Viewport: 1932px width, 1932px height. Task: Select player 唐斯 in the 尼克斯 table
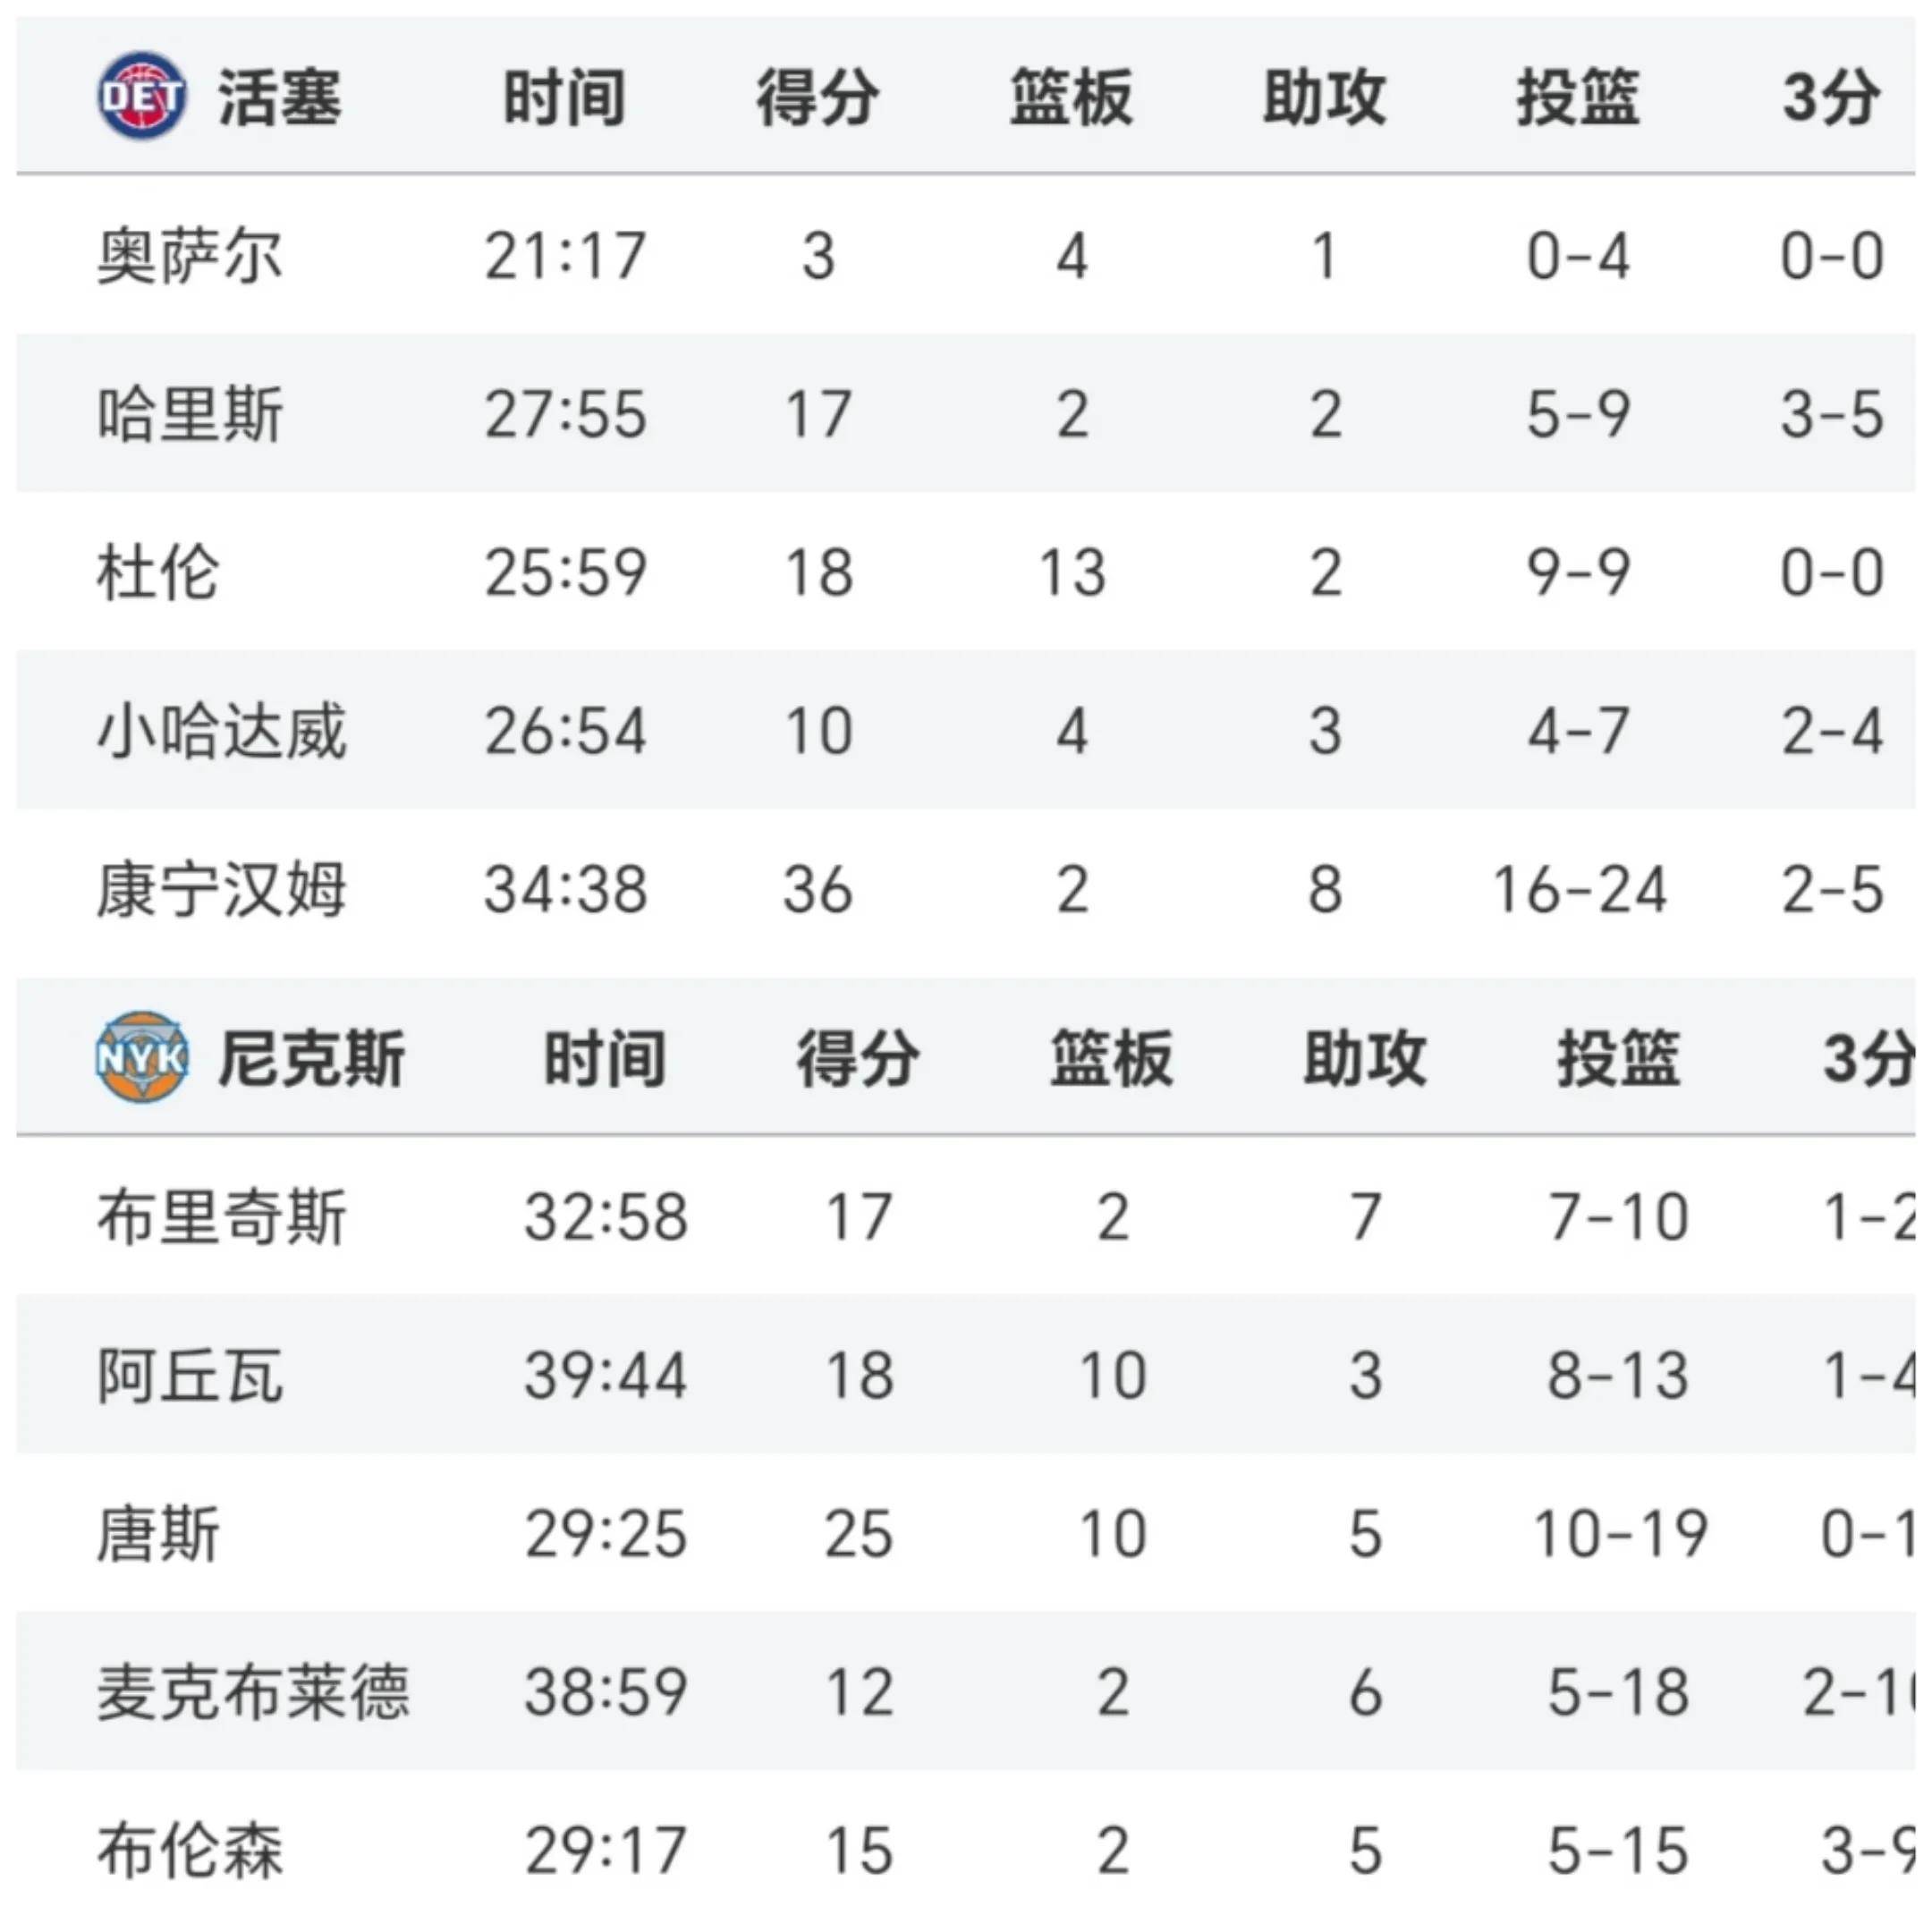(158, 1534)
